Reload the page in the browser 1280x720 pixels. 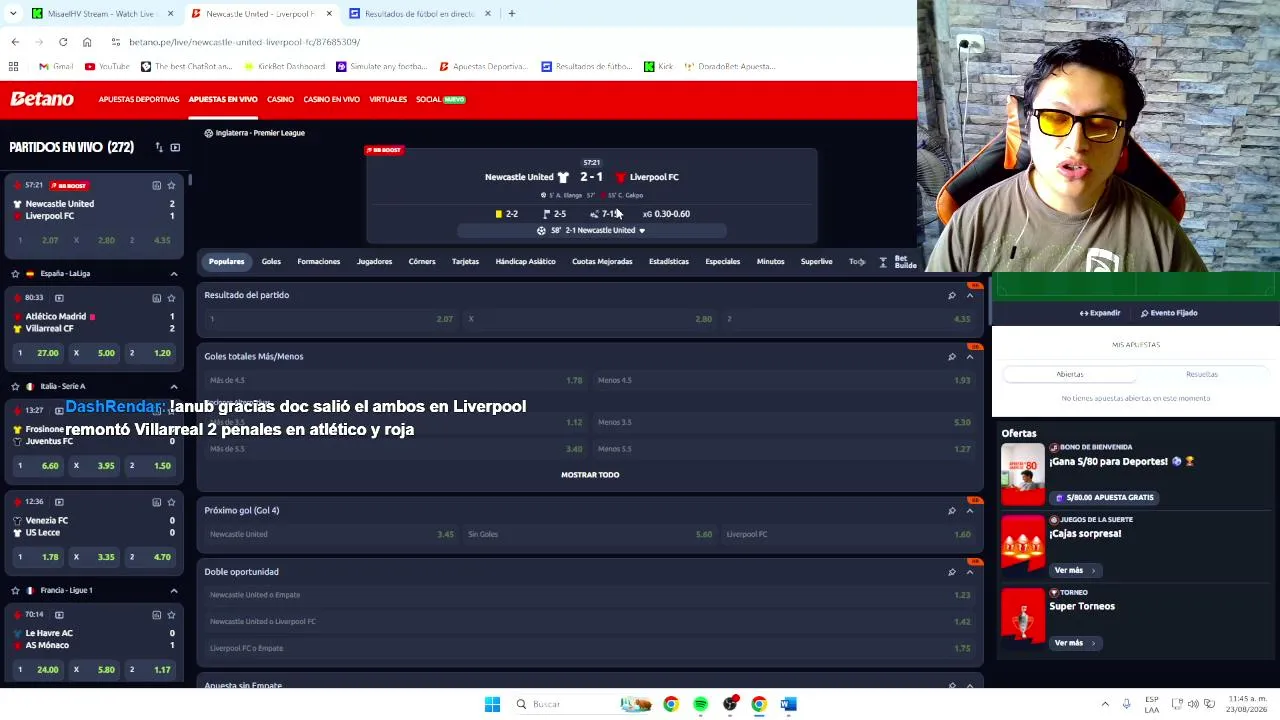63,42
